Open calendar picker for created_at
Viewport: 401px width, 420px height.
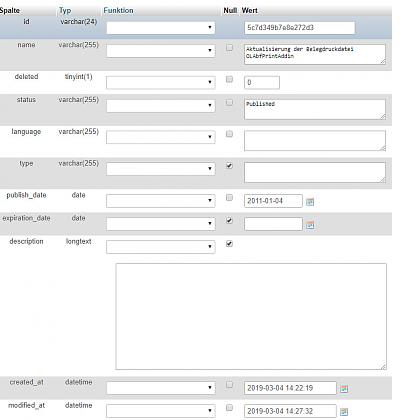(x=344, y=389)
